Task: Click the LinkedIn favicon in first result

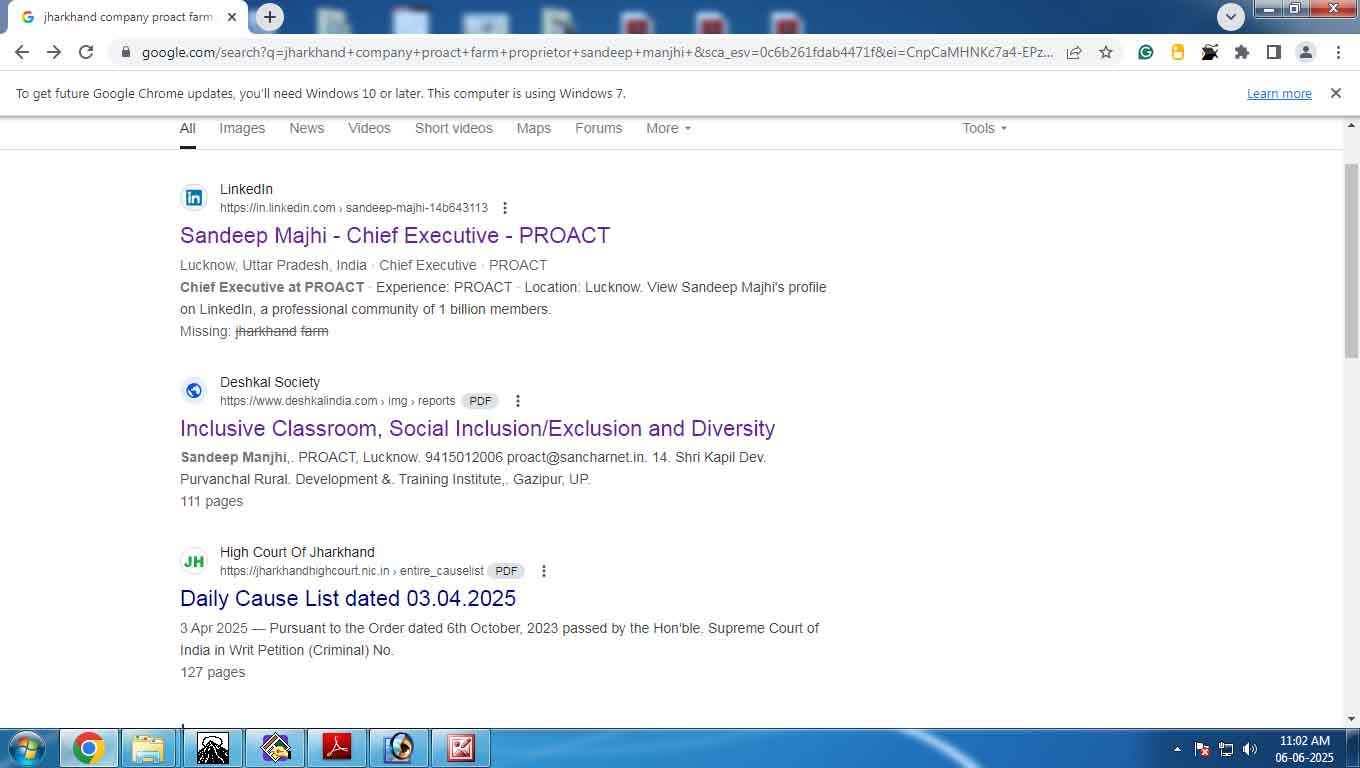Action: [194, 198]
